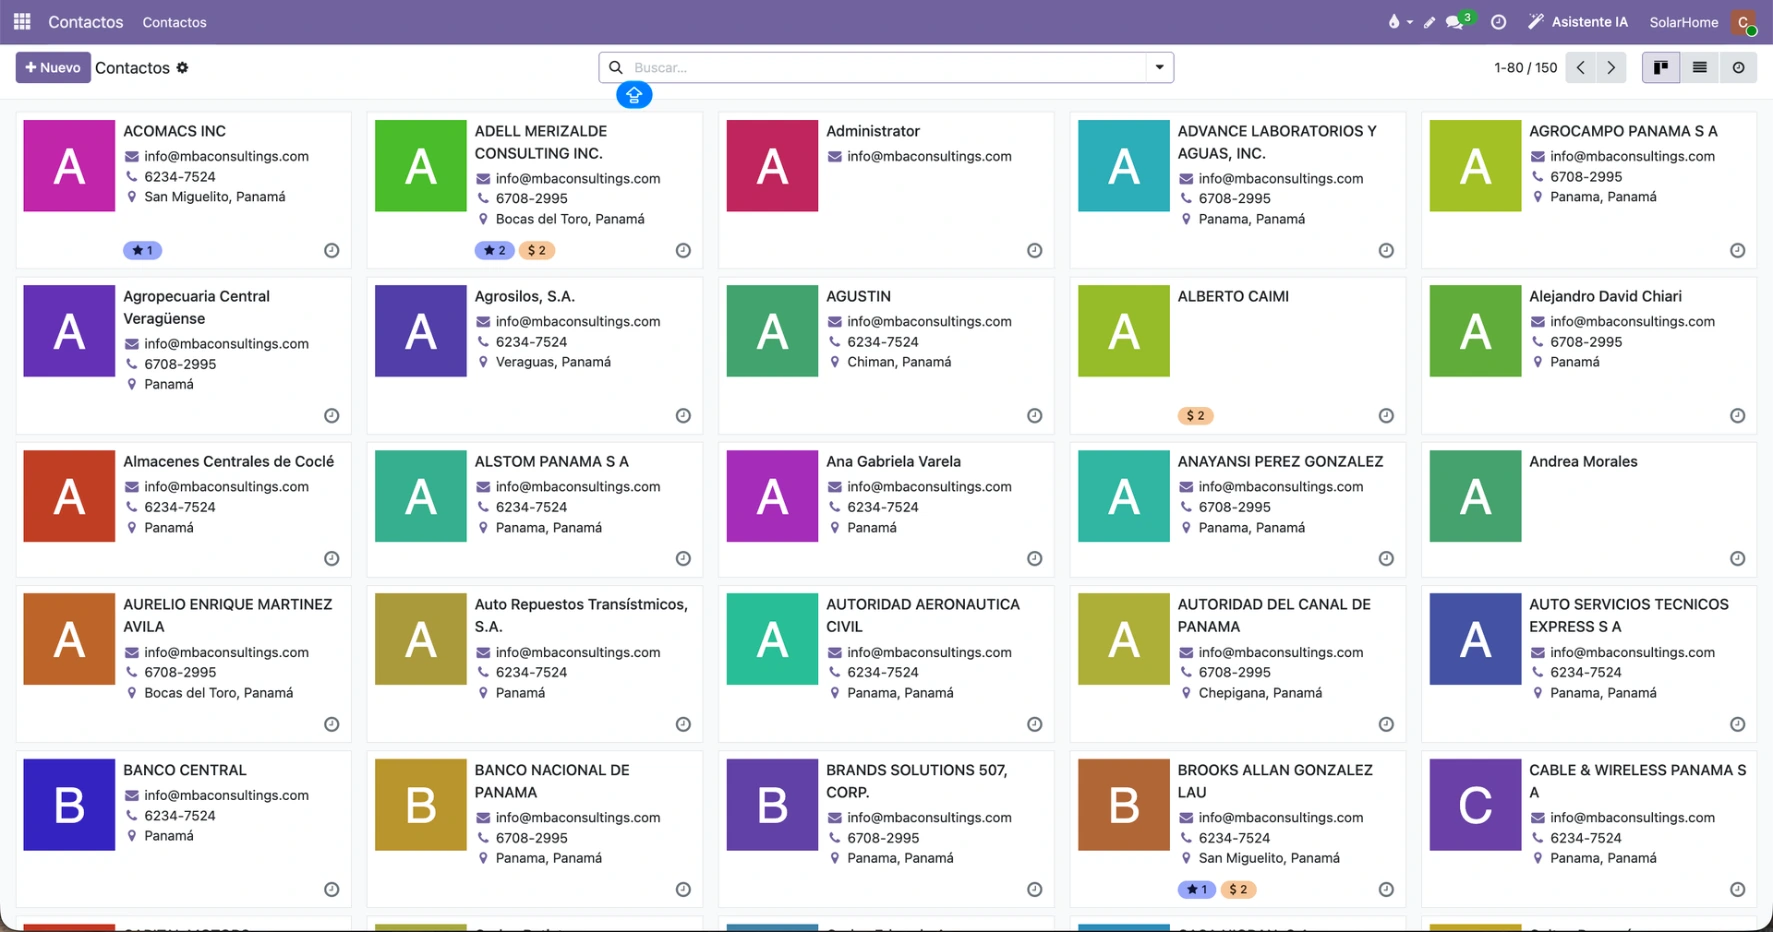The width and height of the screenshot is (1773, 932).
Task: Click the Contactos settings gear icon
Action: 182,68
